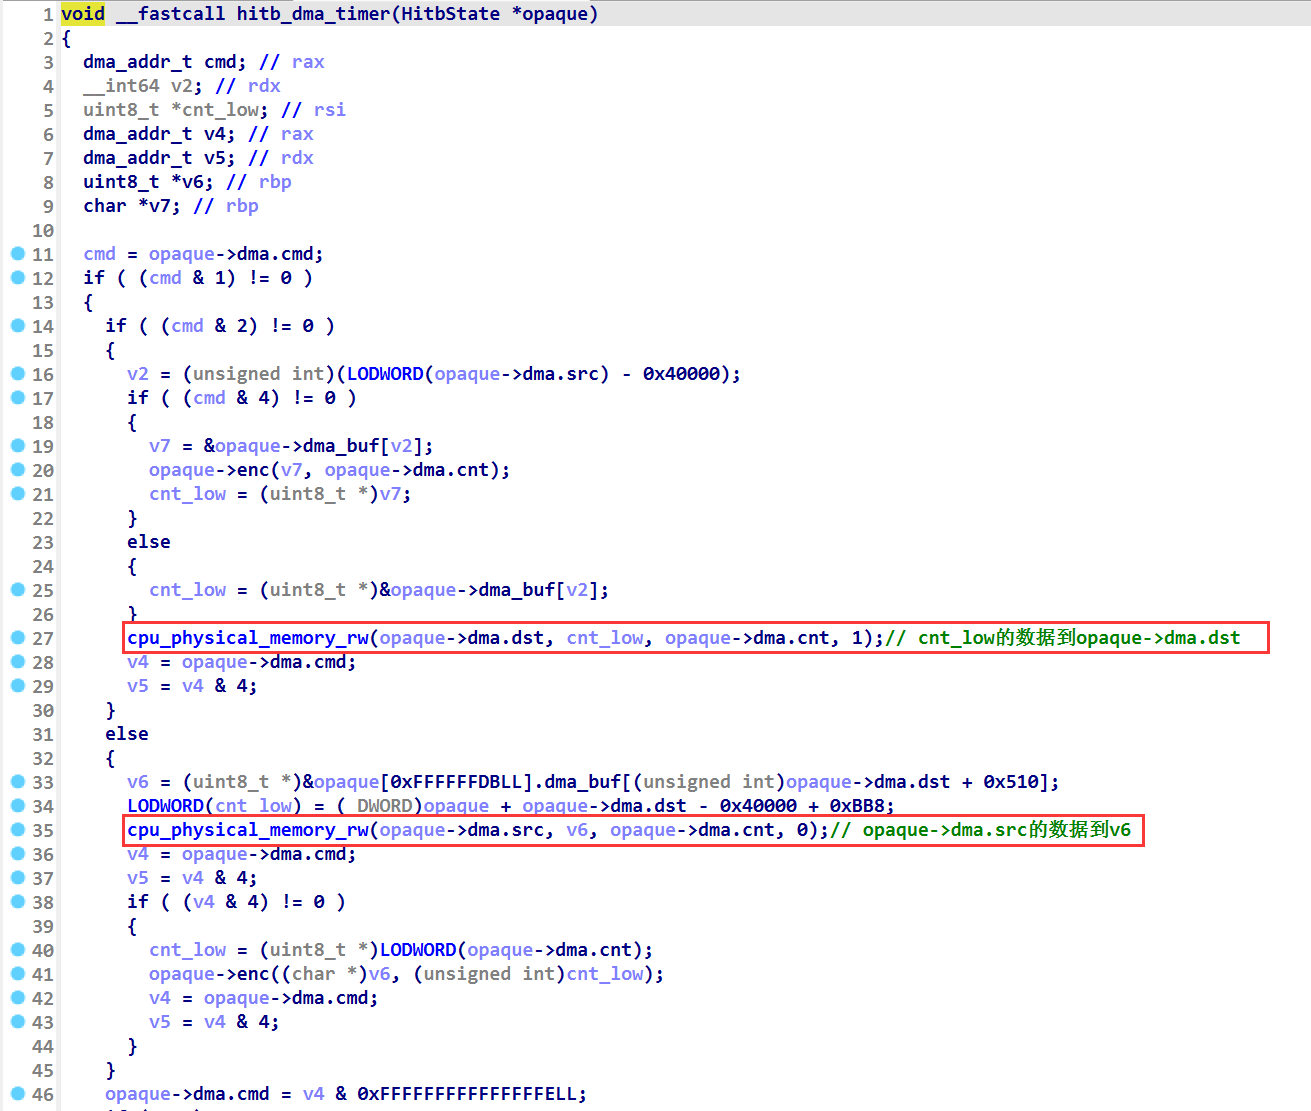This screenshot has width=1311, height=1111.
Task: Click line number 45 in the gutter
Action: point(42,1070)
